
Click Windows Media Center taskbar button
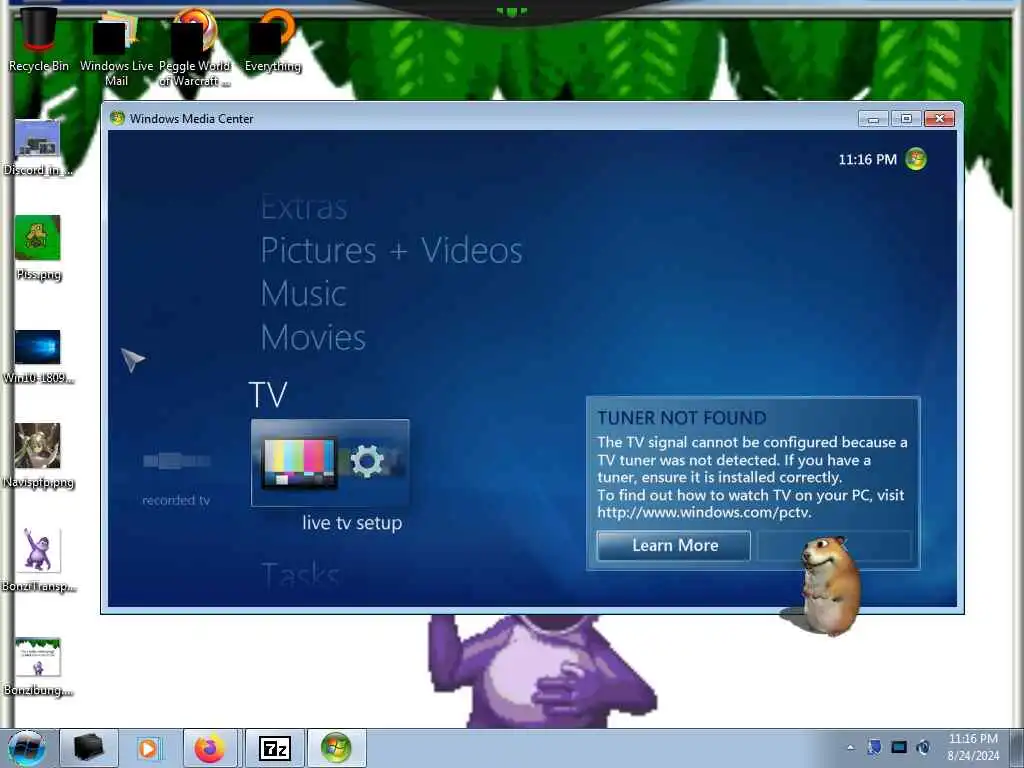pyautogui.click(x=336, y=748)
